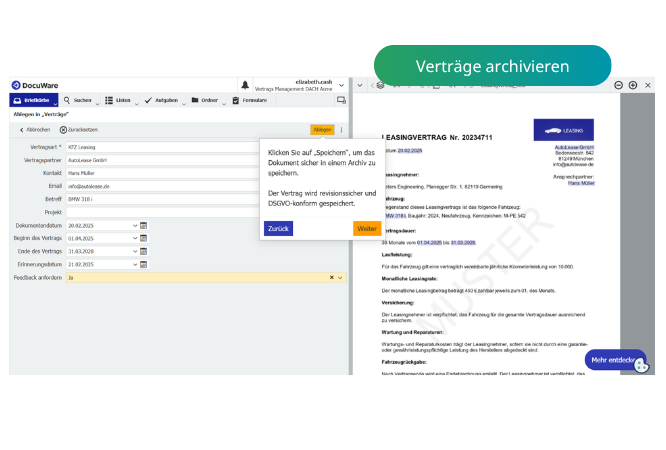Click the Kontakt field Hans Müller
The height and width of the screenshot is (450, 666).
[x=163, y=173]
